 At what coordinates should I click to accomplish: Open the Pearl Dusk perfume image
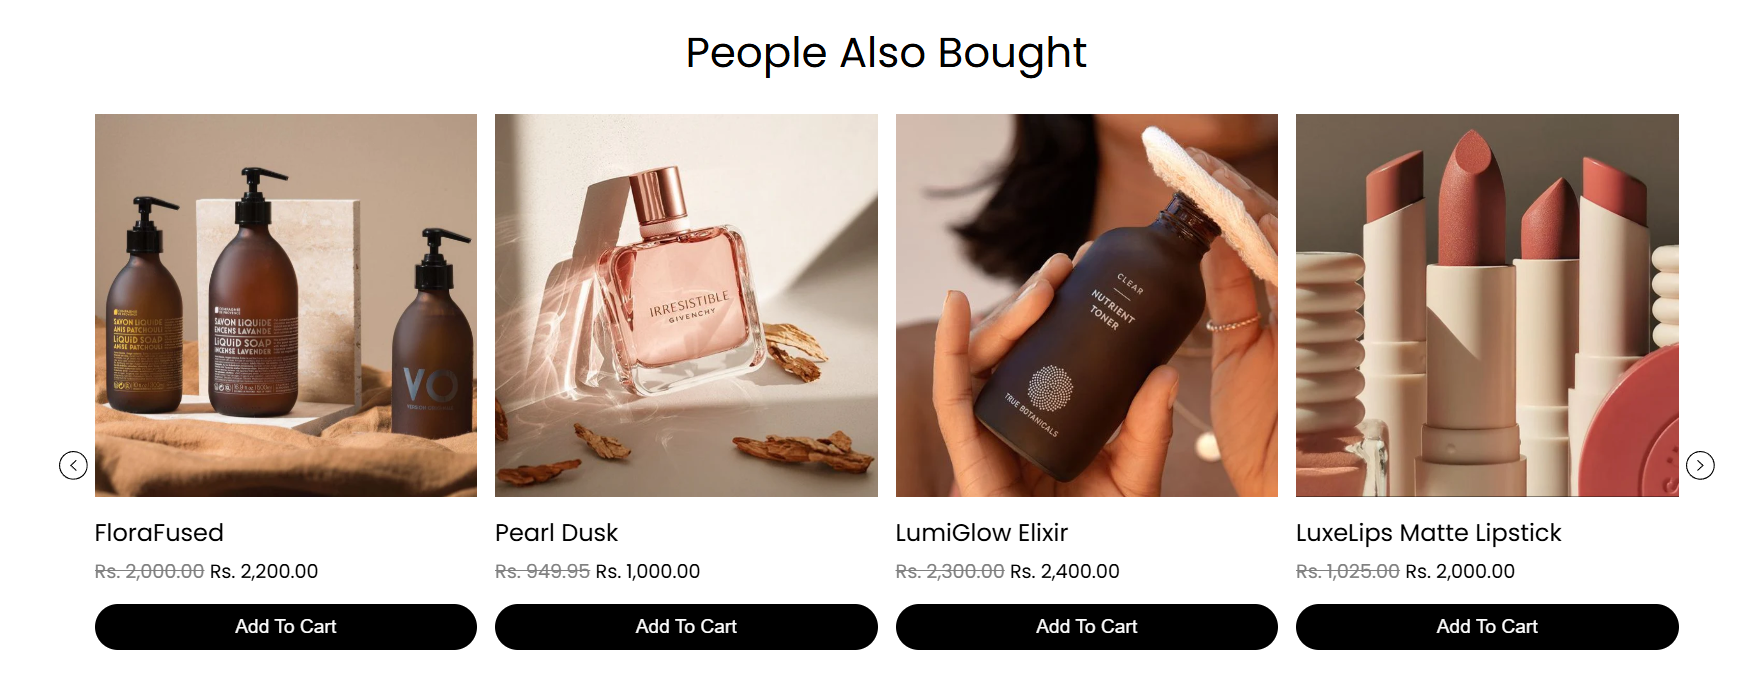(686, 305)
